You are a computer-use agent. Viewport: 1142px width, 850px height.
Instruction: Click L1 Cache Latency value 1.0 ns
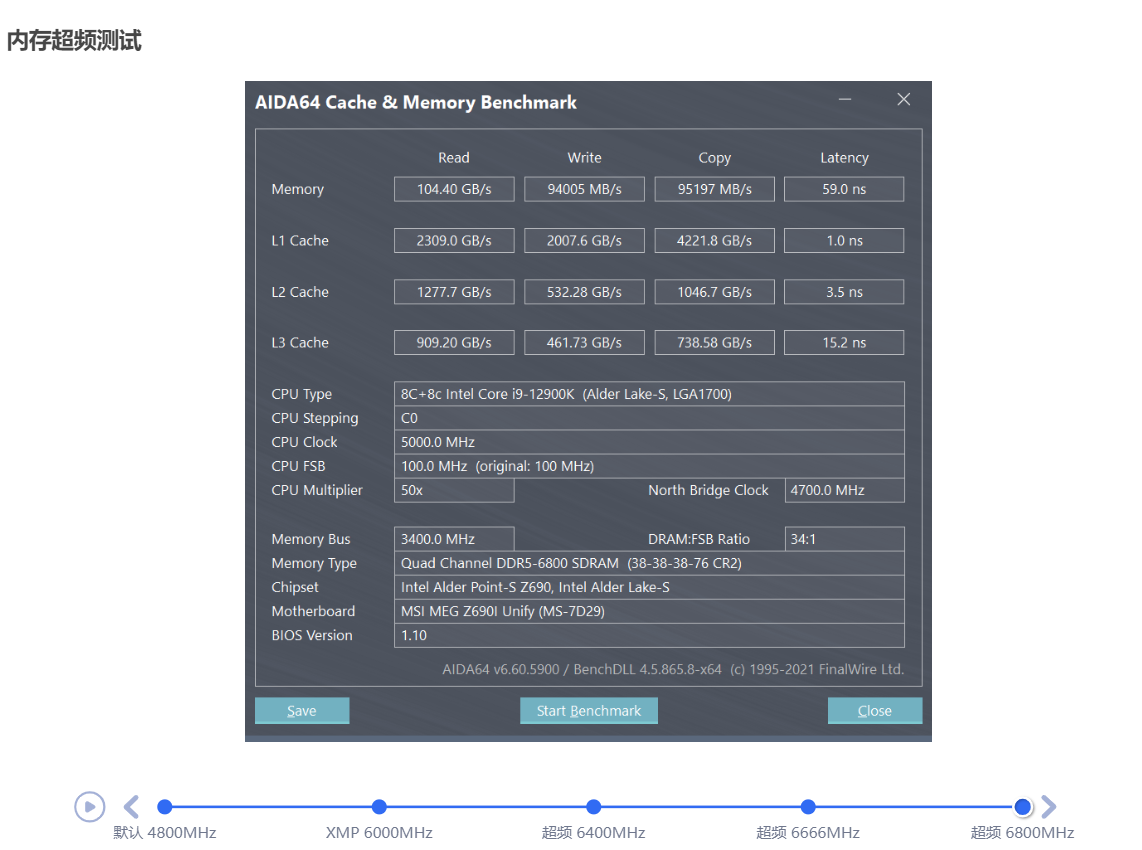pyautogui.click(x=844, y=240)
